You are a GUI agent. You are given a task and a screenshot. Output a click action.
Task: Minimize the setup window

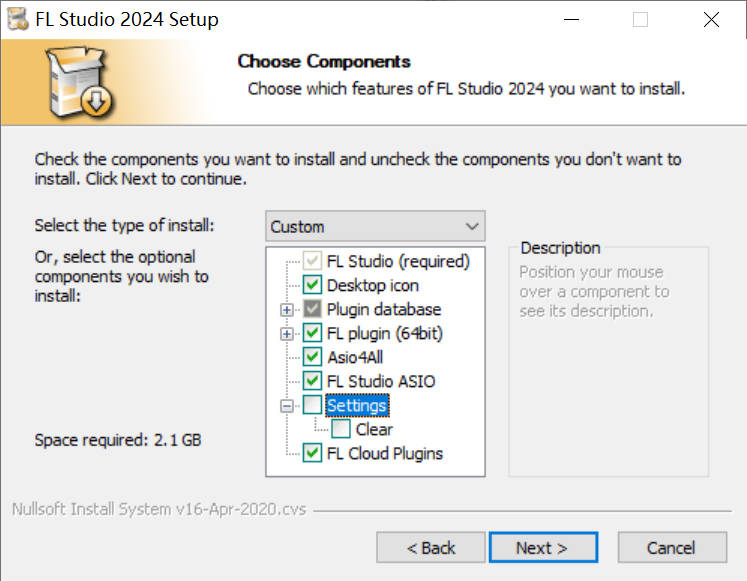point(570,19)
